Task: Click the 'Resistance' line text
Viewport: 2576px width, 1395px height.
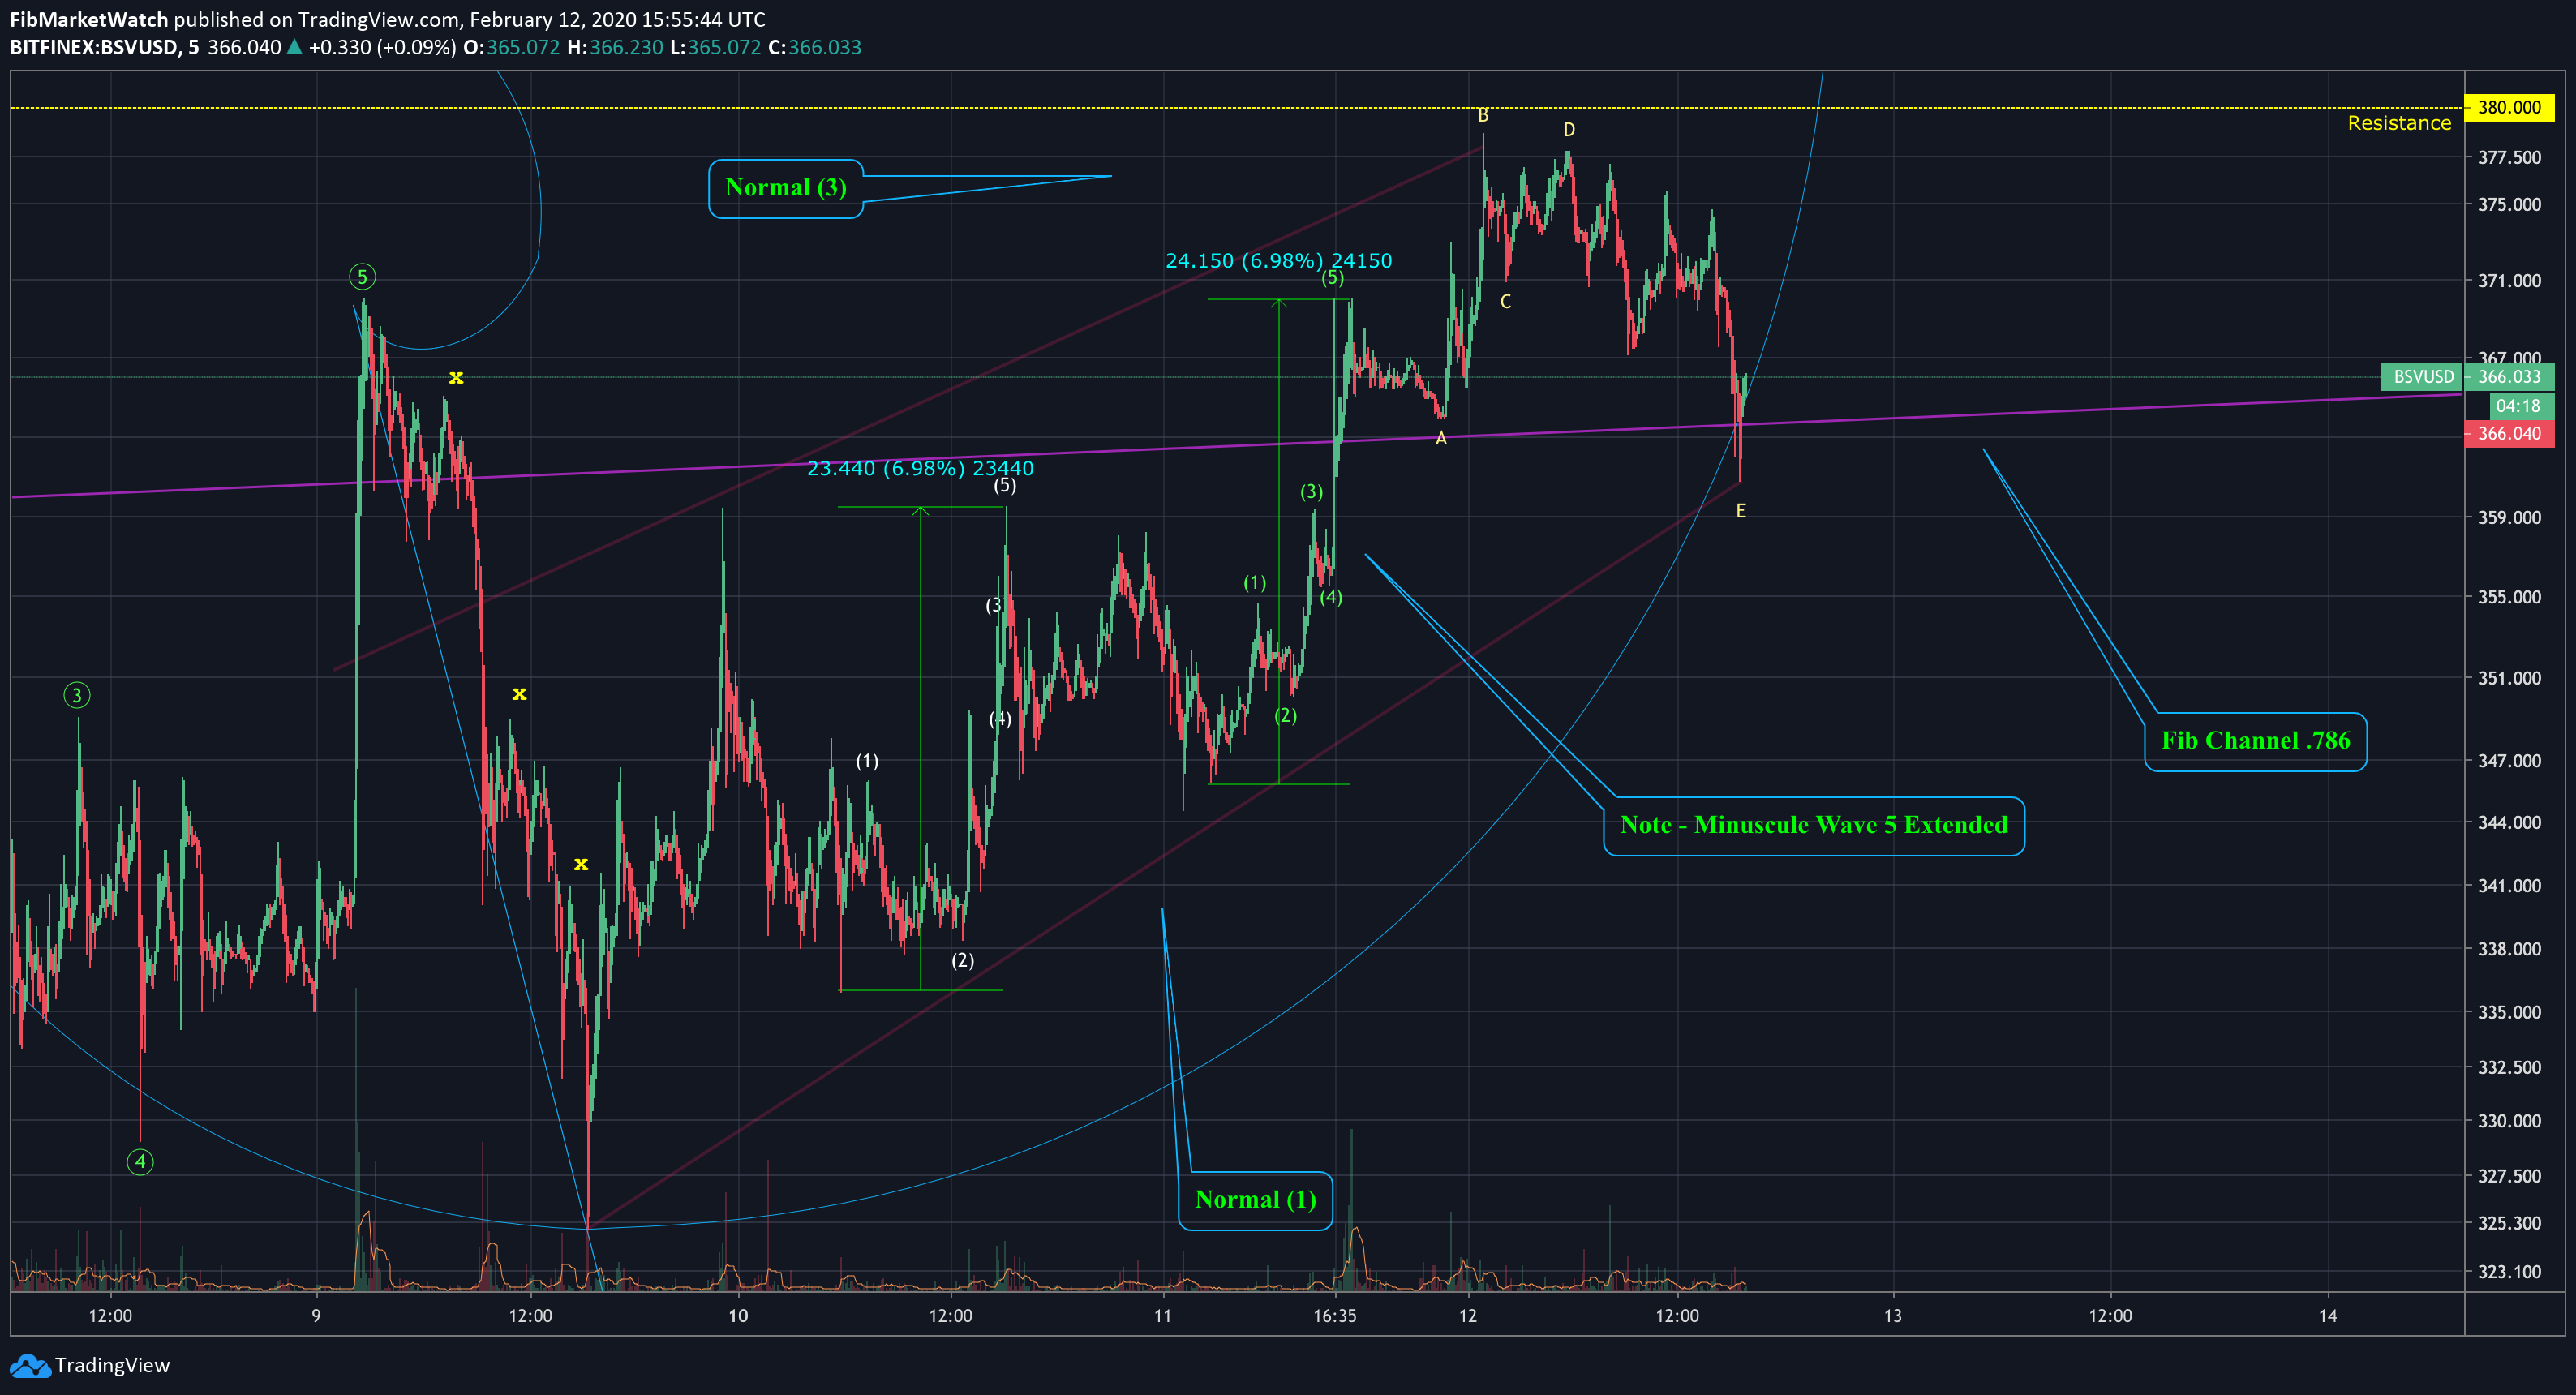Action: (2399, 123)
